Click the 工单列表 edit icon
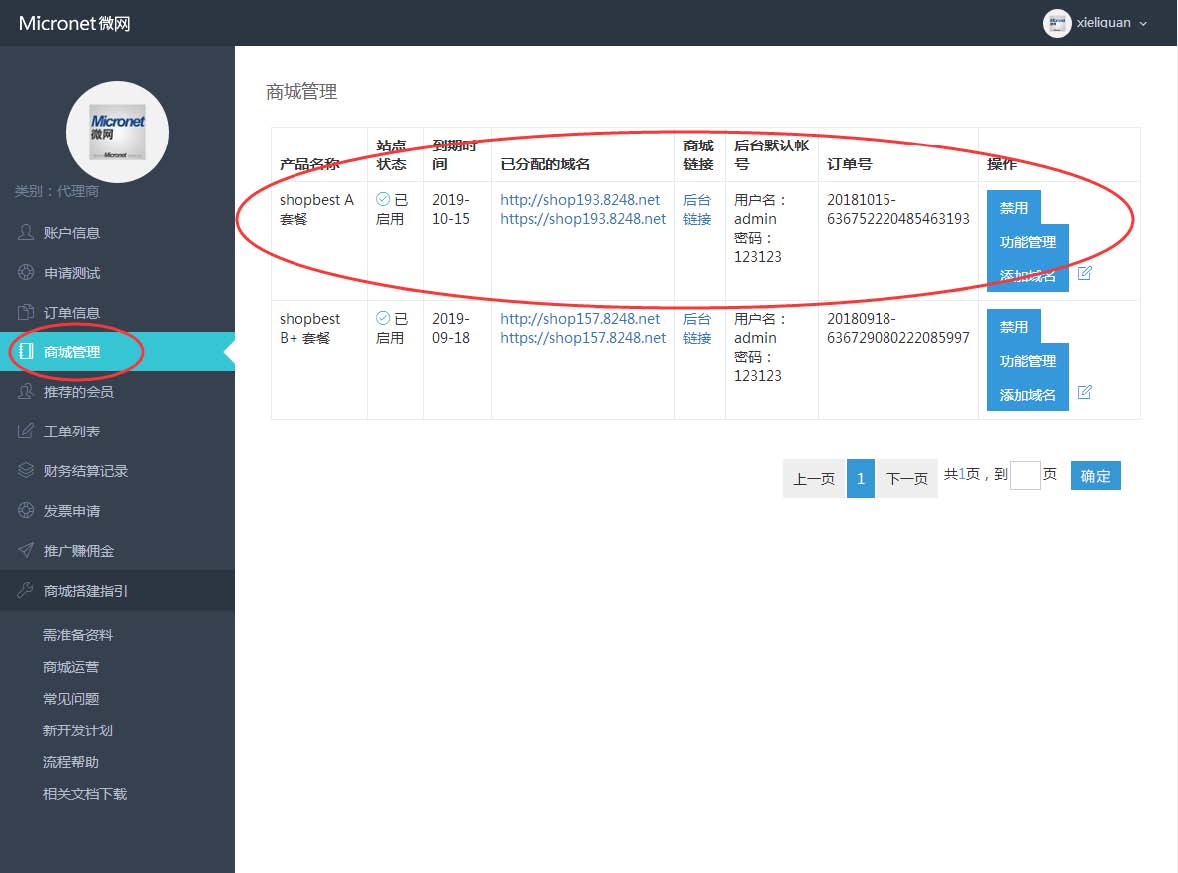The image size is (1178, 873). (26, 430)
